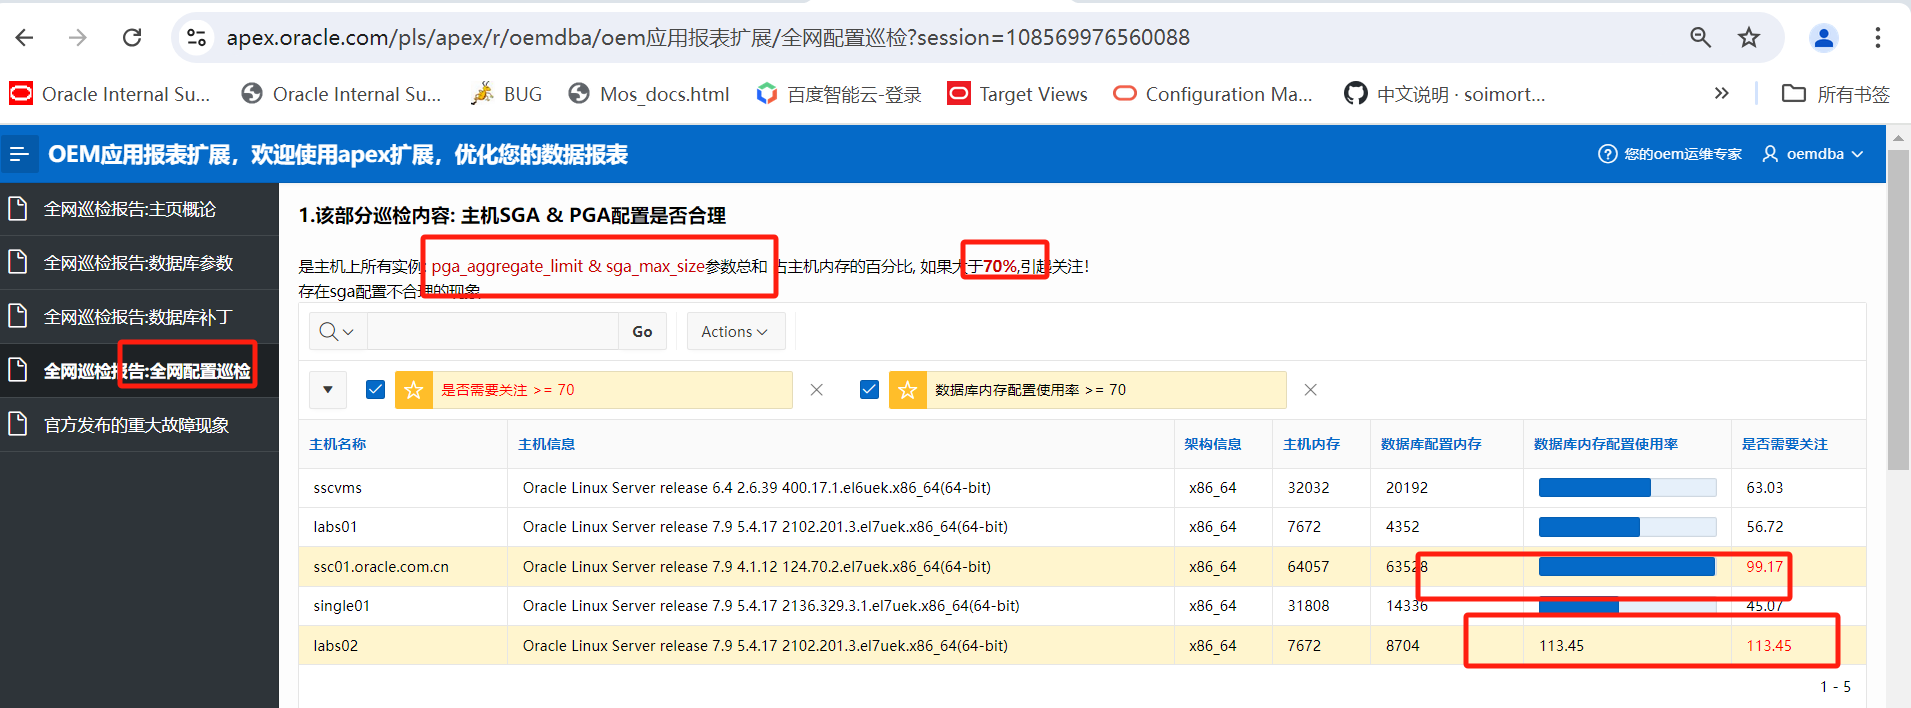Open 全网巡检报告:数据库补丁 menu item
The image size is (1911, 708).
click(x=139, y=317)
